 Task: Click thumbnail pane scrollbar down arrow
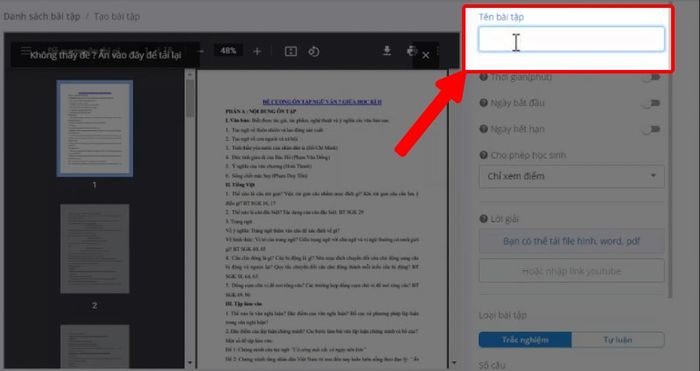click(190, 363)
